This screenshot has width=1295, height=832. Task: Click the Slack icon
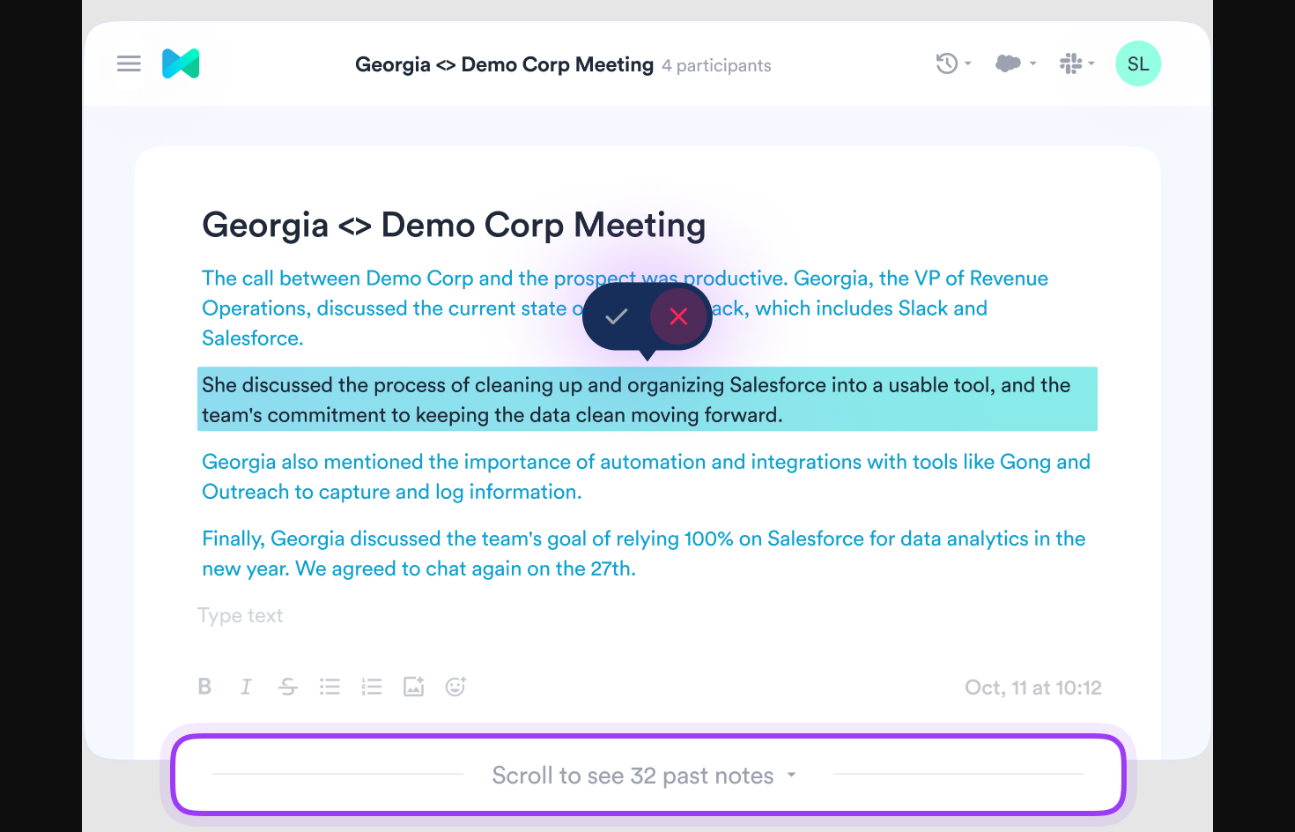pos(1070,64)
